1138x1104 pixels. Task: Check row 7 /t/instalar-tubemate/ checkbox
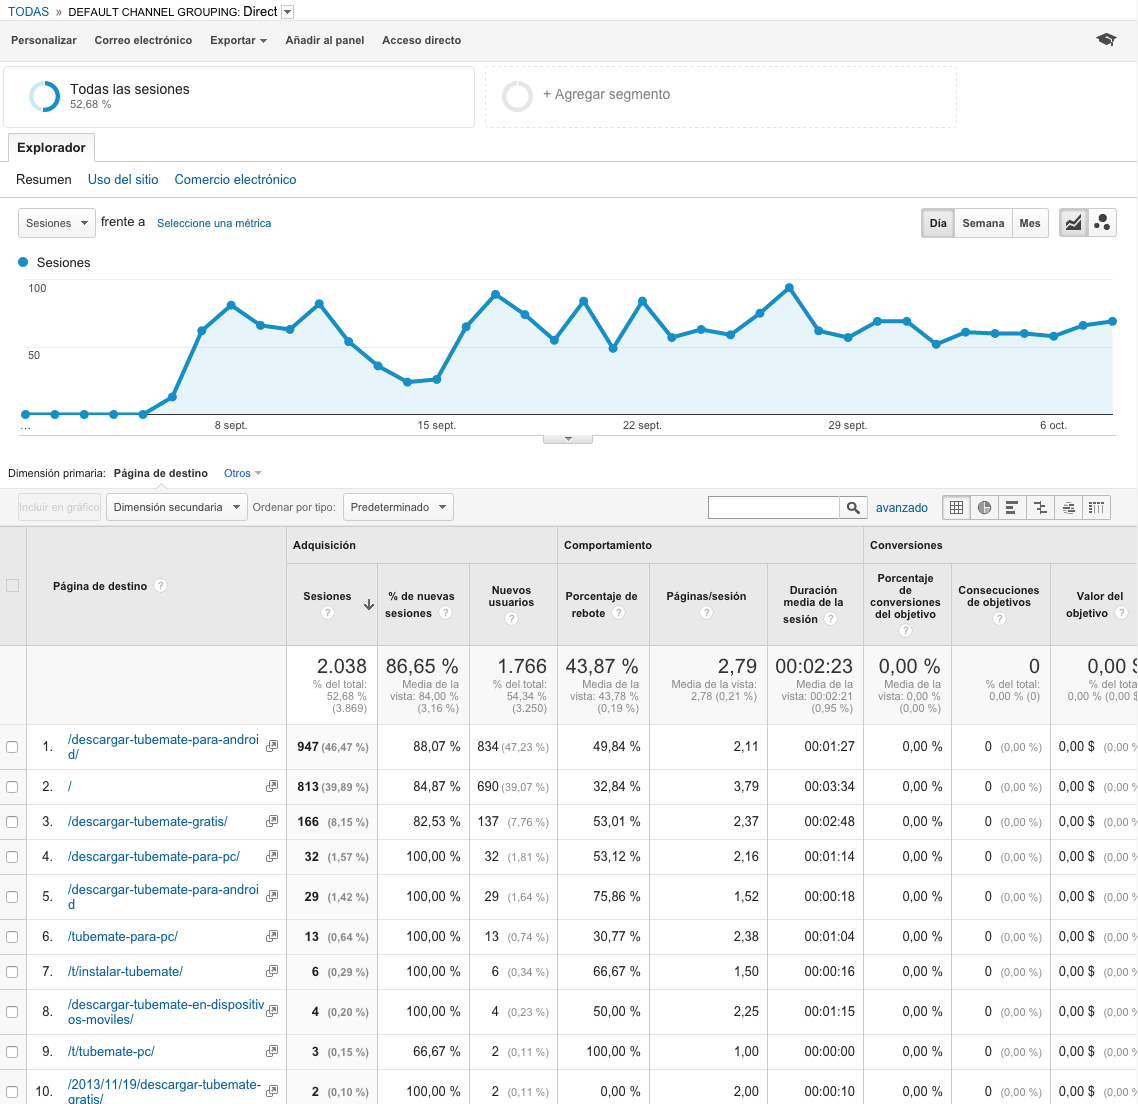point(12,972)
